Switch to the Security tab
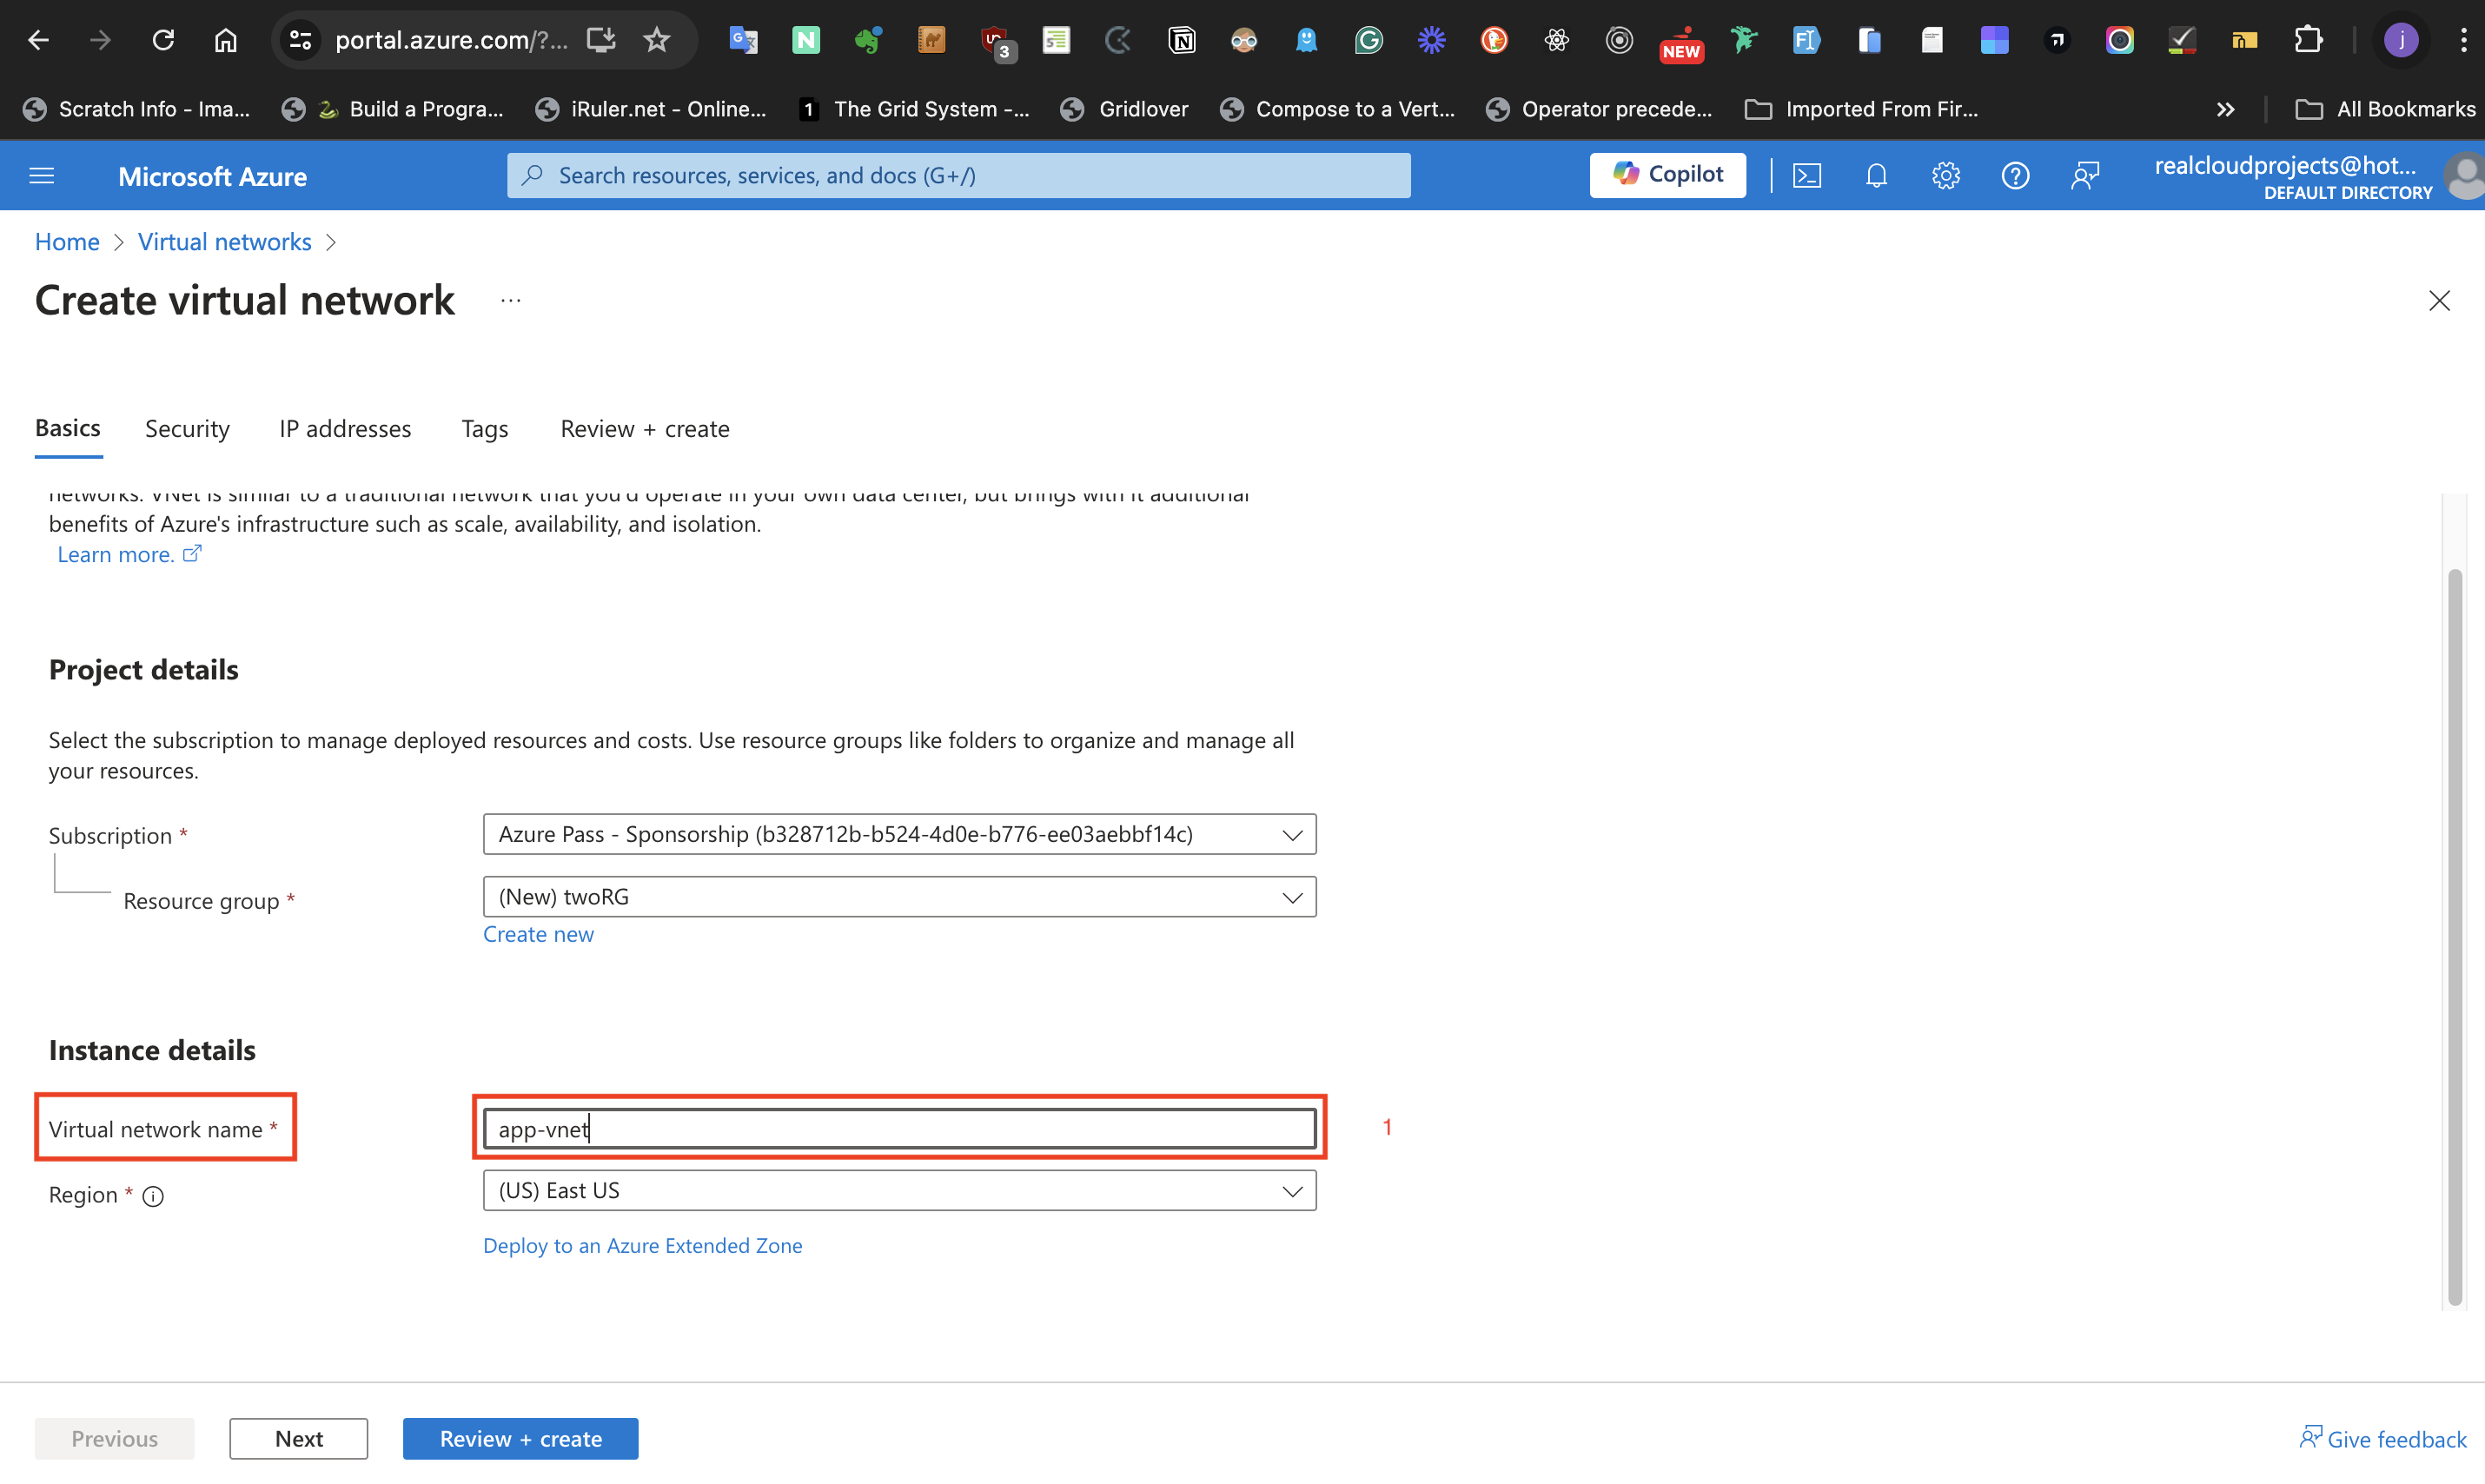The width and height of the screenshot is (2485, 1484). [x=186, y=428]
